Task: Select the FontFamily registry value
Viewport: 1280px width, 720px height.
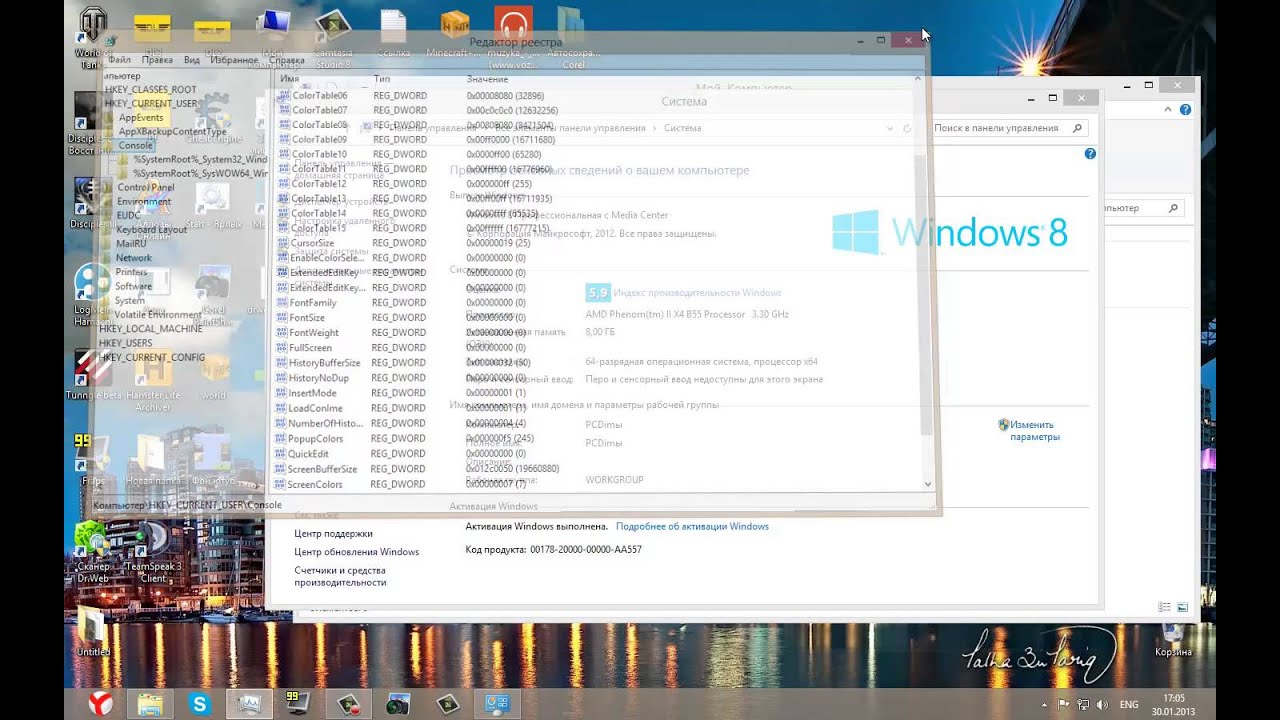Action: (313, 303)
